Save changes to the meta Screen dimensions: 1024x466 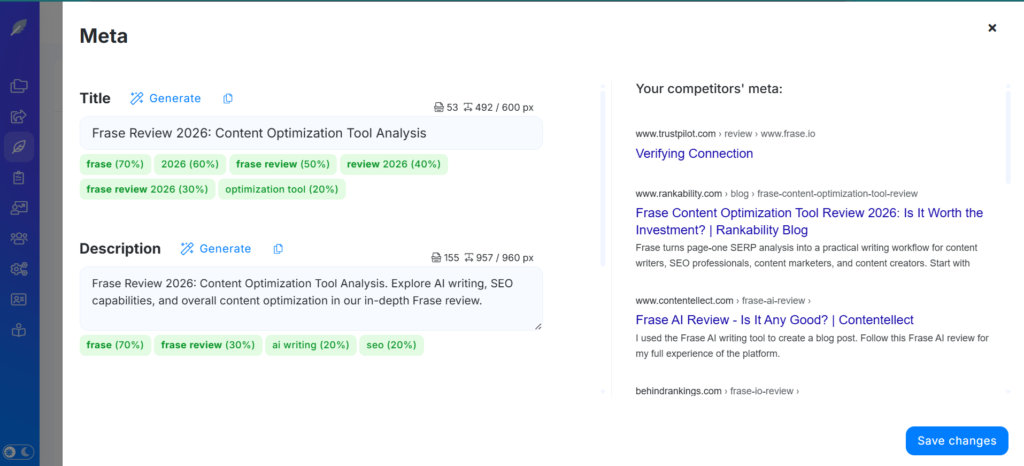(957, 441)
